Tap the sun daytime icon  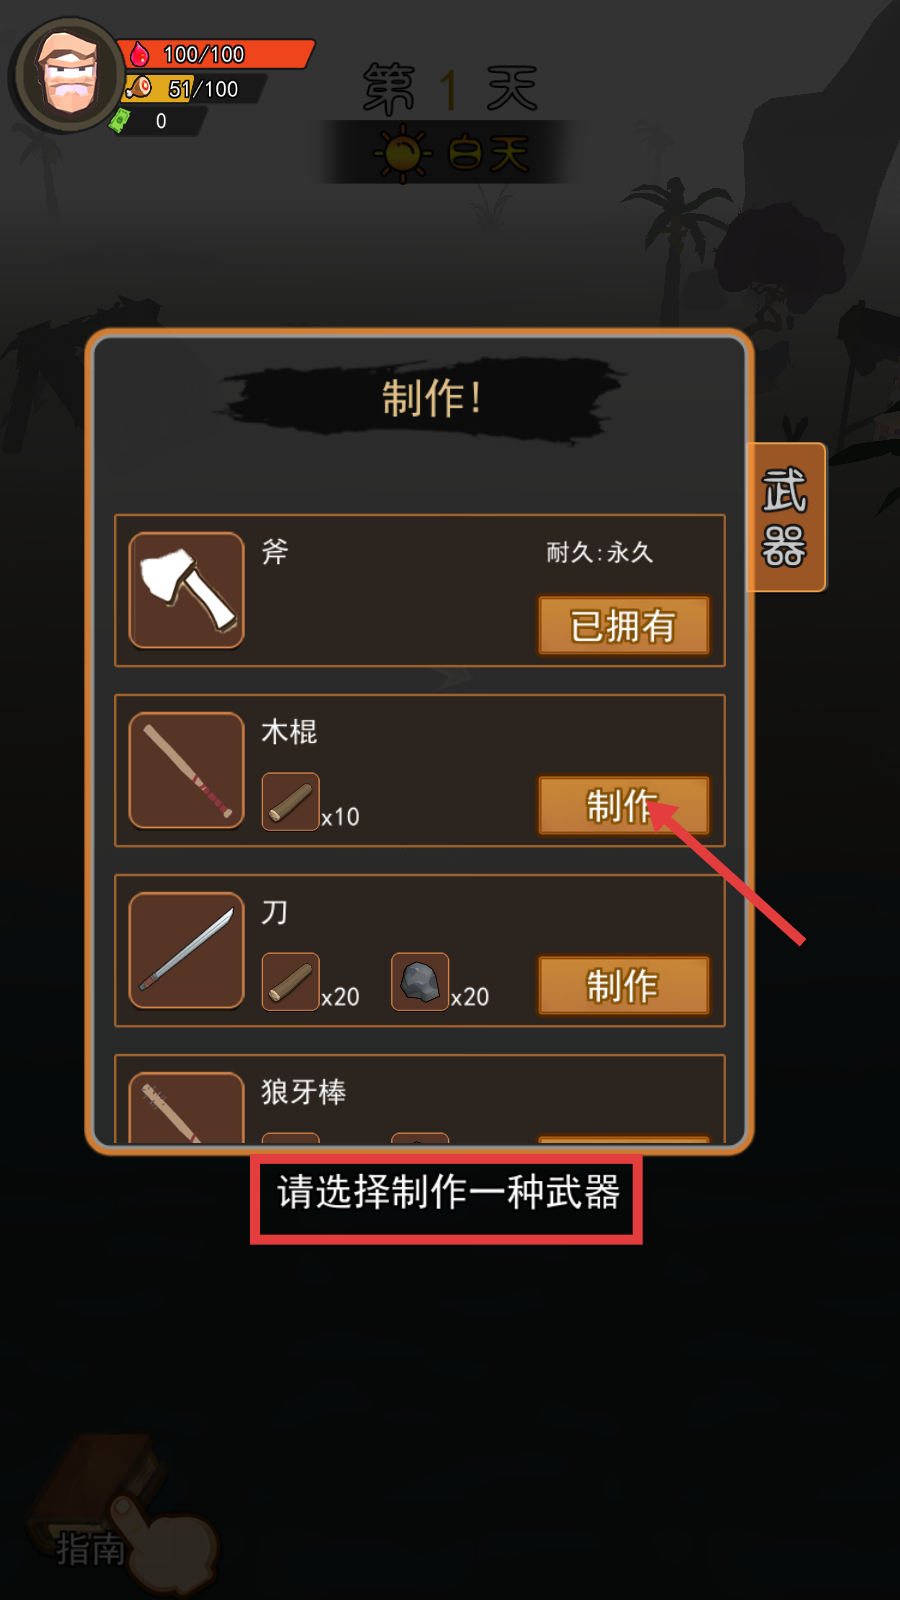[402, 153]
